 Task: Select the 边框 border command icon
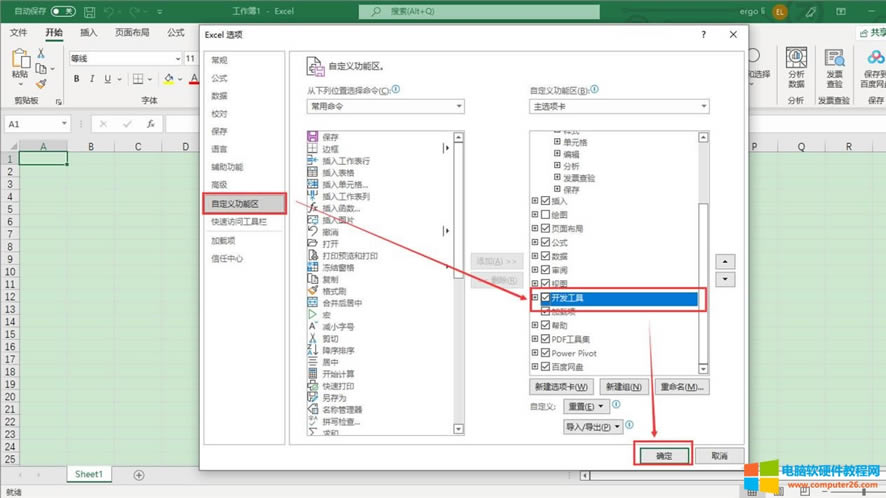coord(312,148)
